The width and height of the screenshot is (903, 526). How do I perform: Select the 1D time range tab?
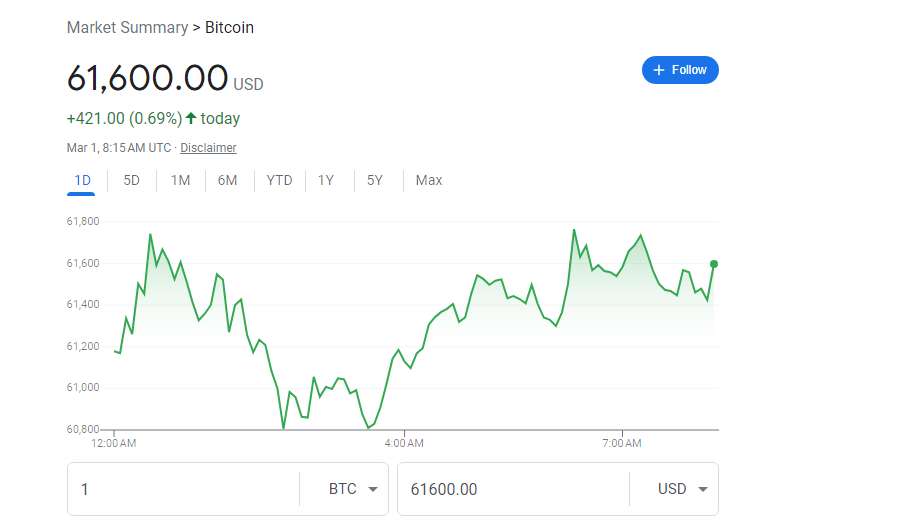pyautogui.click(x=82, y=180)
